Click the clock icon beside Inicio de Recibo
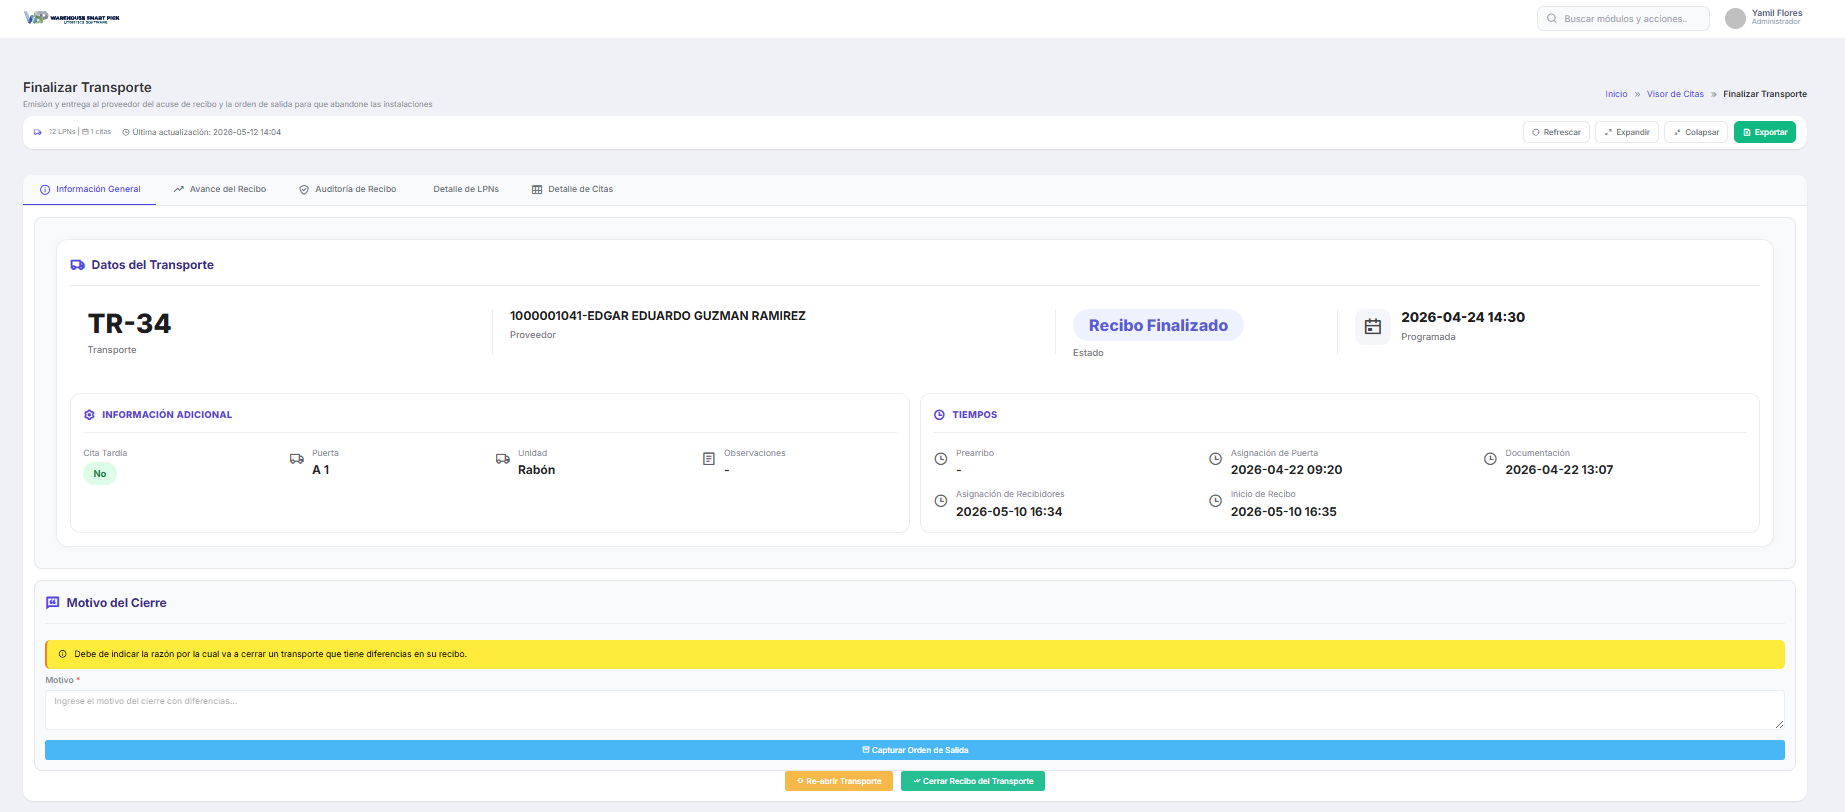 coord(1216,501)
